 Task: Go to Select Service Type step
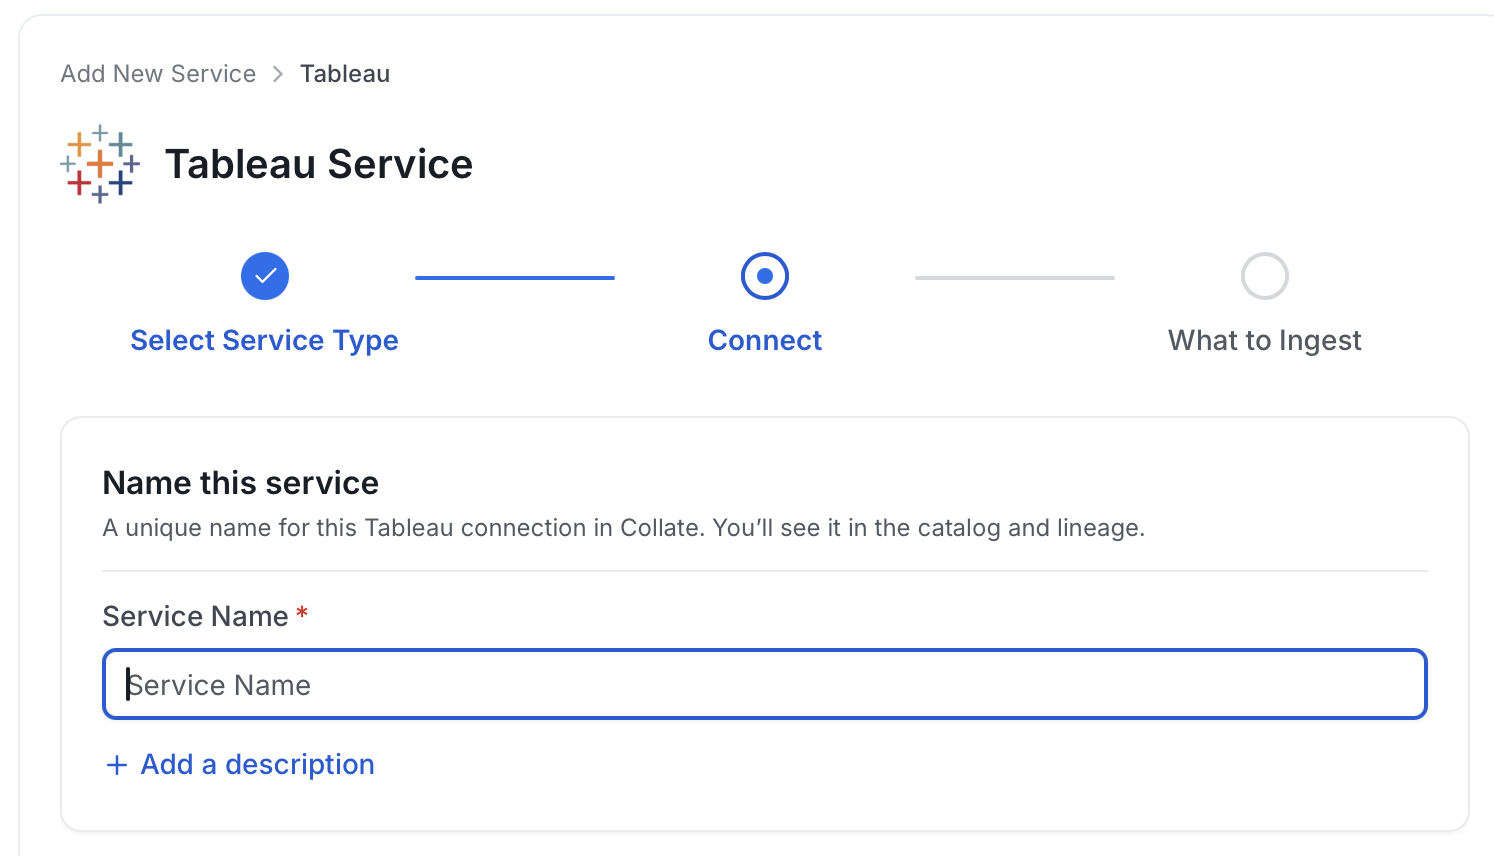coord(265,340)
